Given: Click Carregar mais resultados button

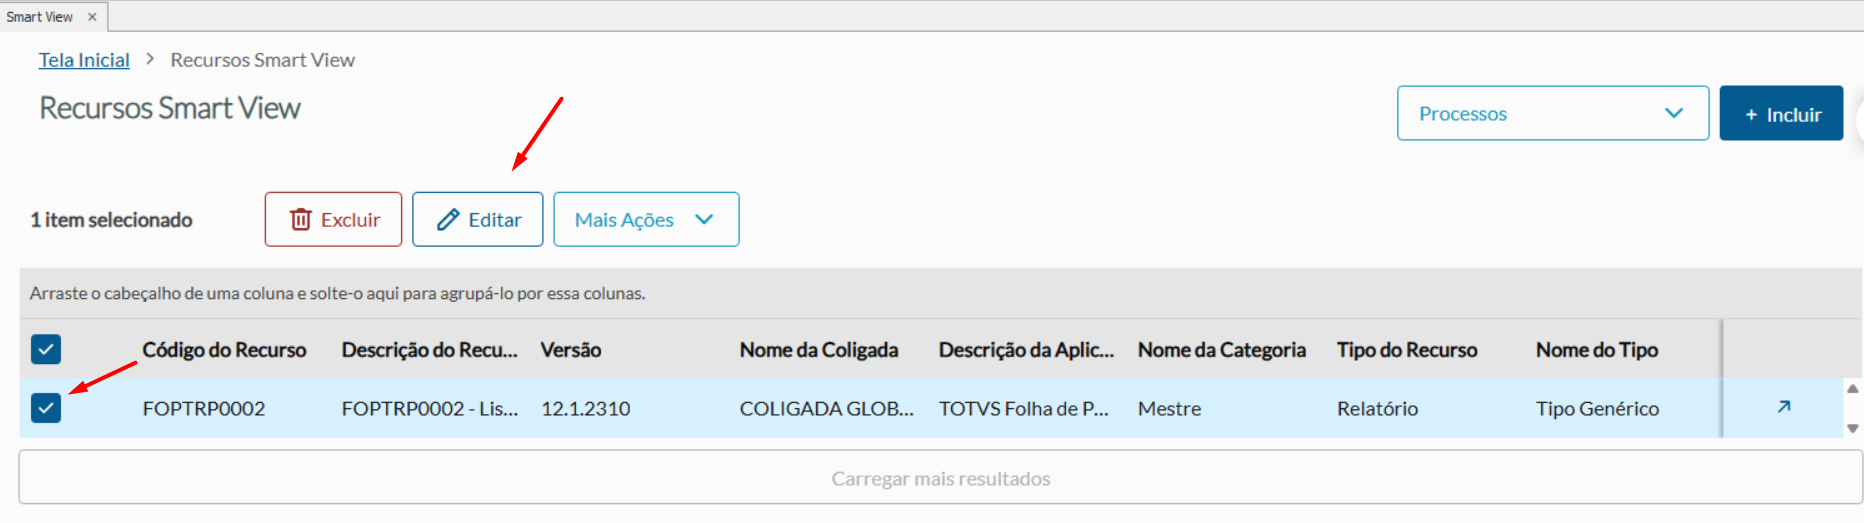Looking at the screenshot, I should (940, 478).
